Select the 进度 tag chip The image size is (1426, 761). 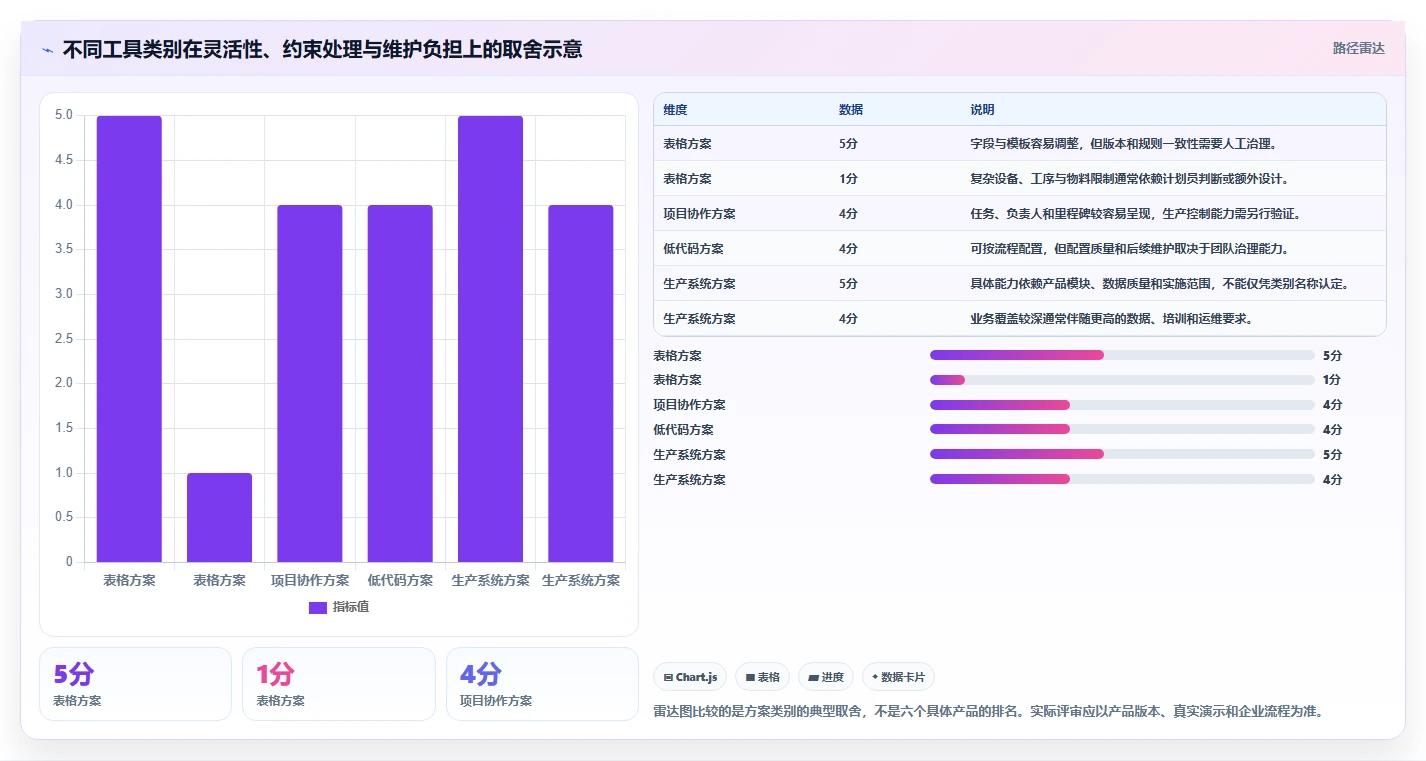(x=826, y=677)
